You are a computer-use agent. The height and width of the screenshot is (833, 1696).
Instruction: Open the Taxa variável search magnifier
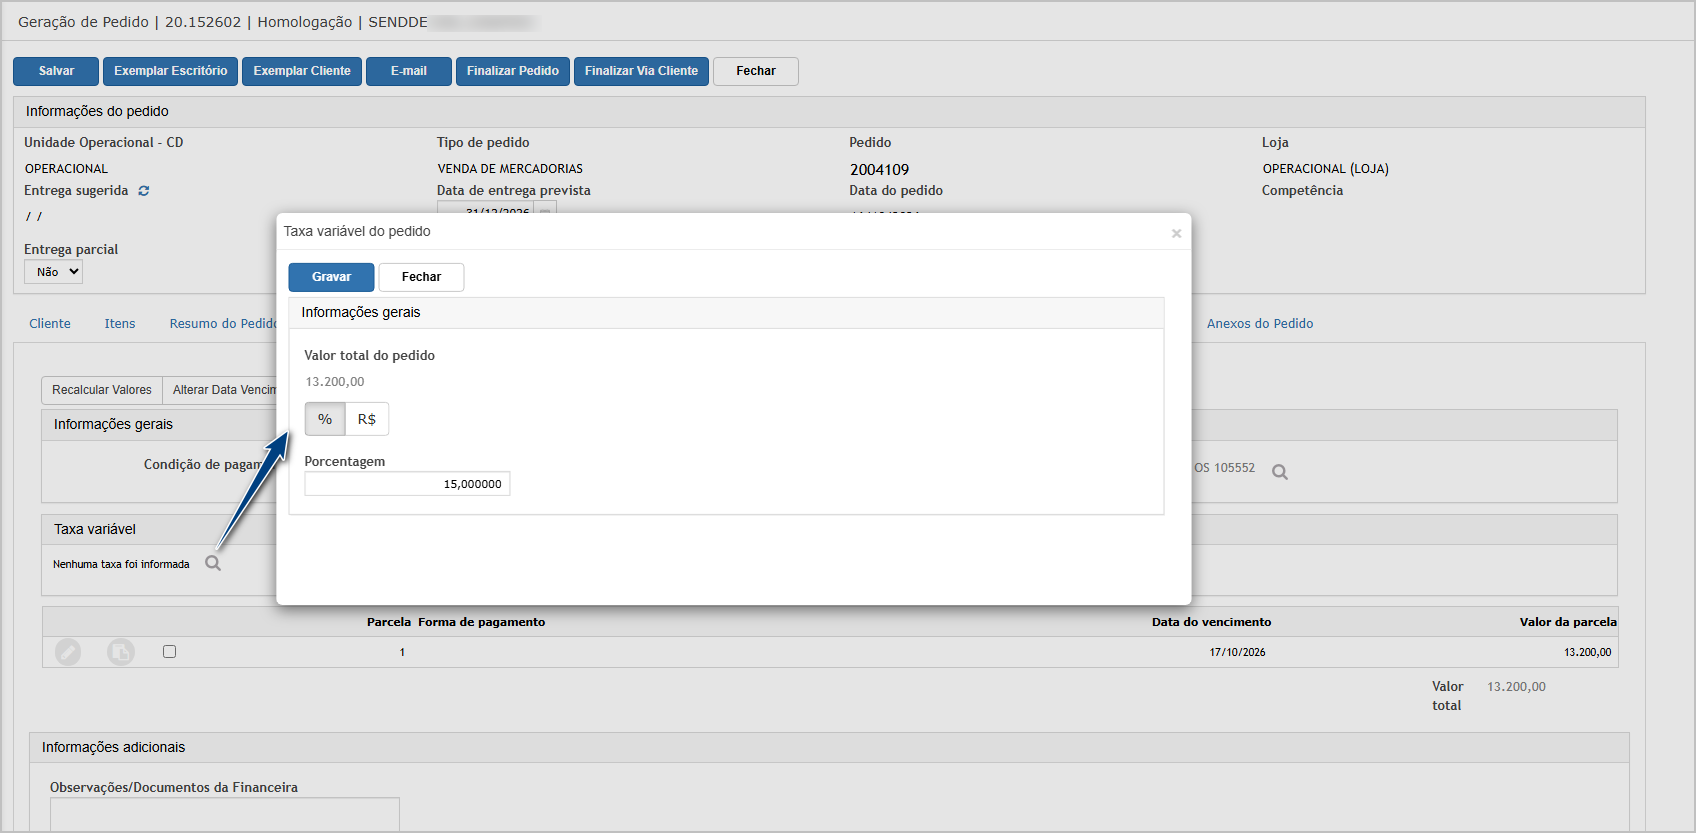[x=213, y=563]
